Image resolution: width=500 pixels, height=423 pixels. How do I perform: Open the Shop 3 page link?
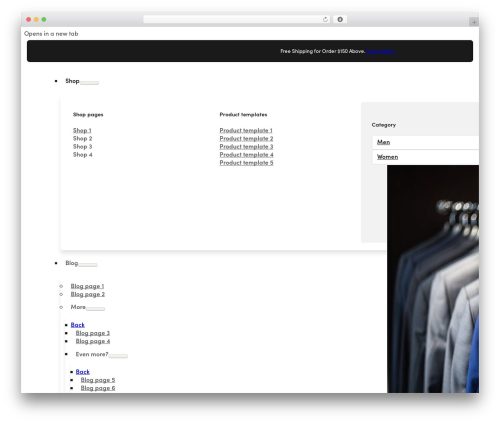[x=83, y=146]
